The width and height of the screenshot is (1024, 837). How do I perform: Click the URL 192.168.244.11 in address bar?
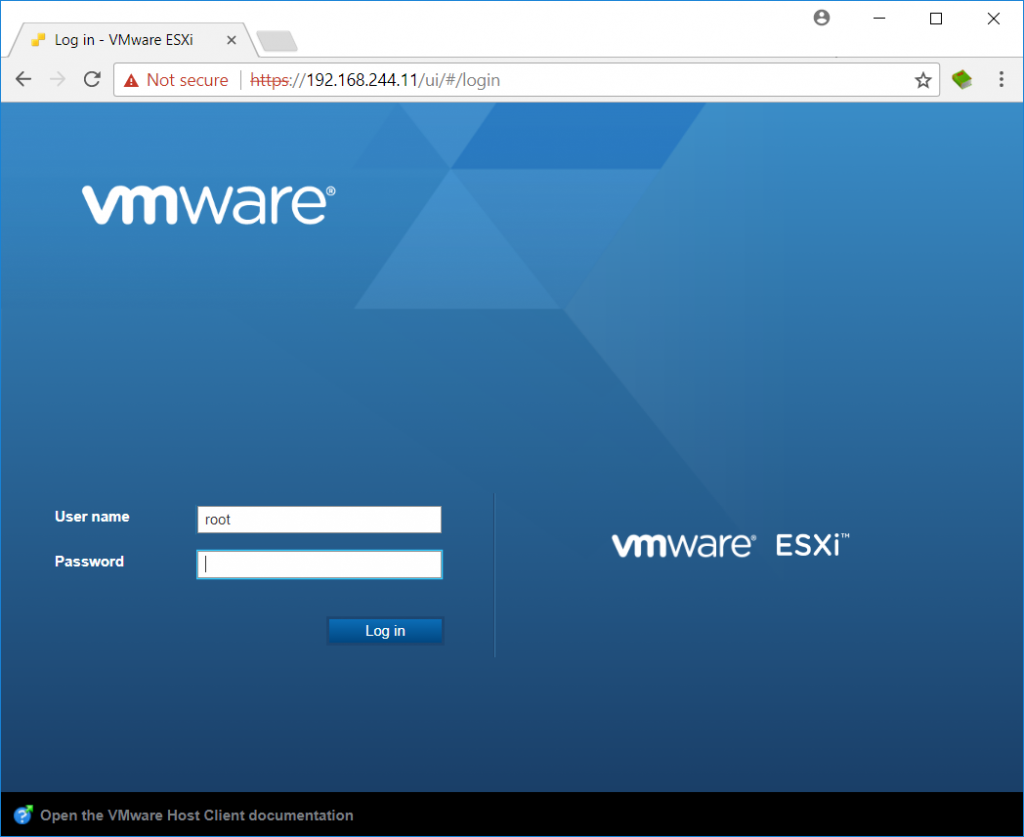(x=362, y=80)
